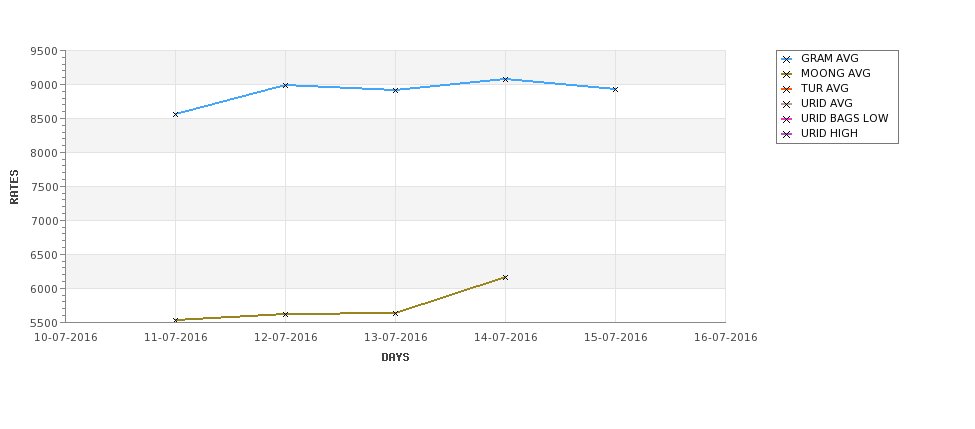Select MOONG AVG data point on 12-07-2016
Screen dimensions: 975x429
coord(285,314)
